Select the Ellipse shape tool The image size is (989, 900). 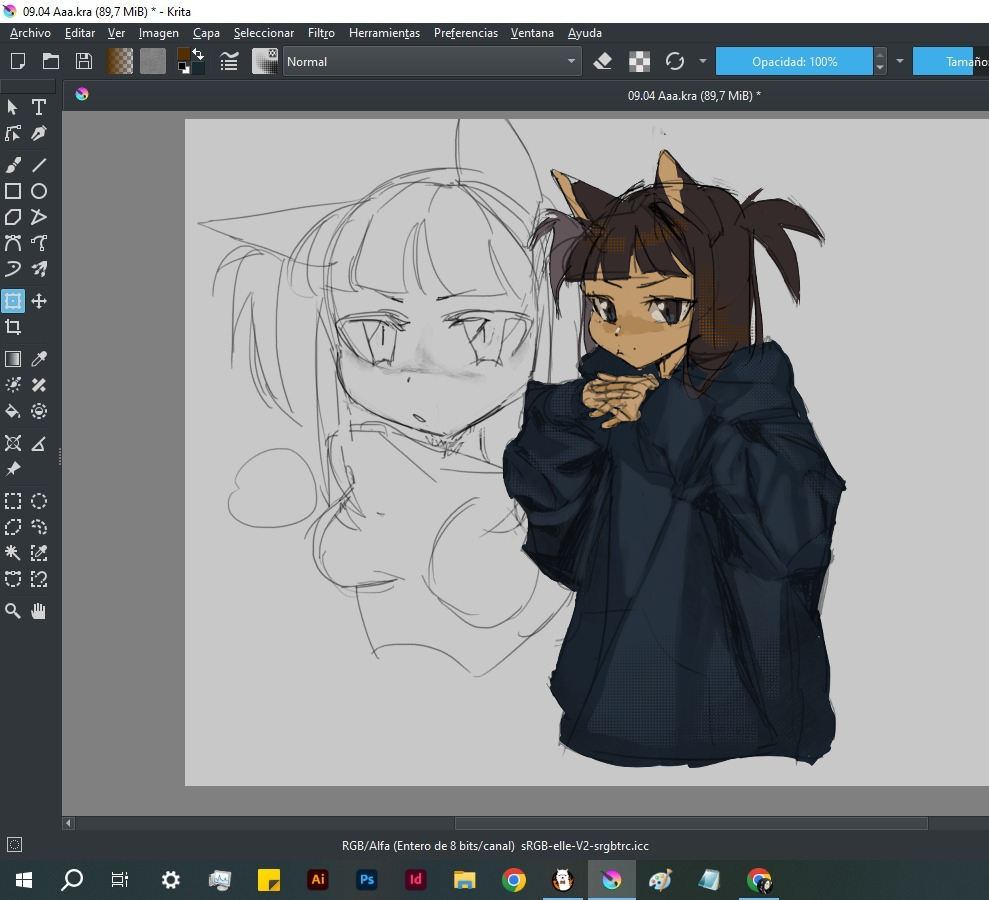39,191
